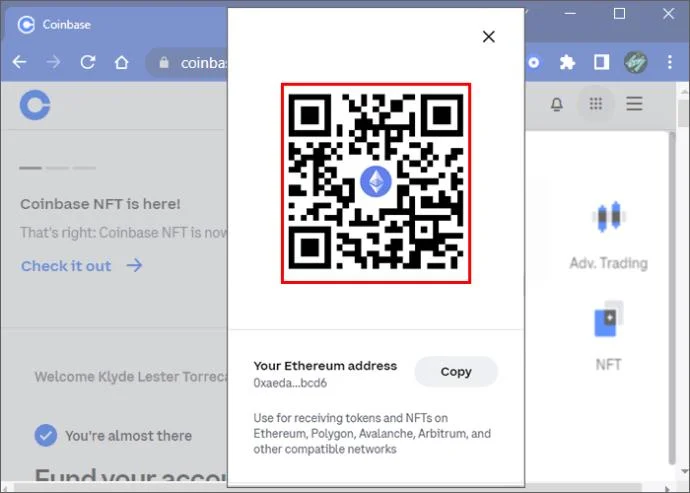Open the Coinbase apps grid menu
This screenshot has height=493, width=690.
pyautogui.click(x=595, y=104)
